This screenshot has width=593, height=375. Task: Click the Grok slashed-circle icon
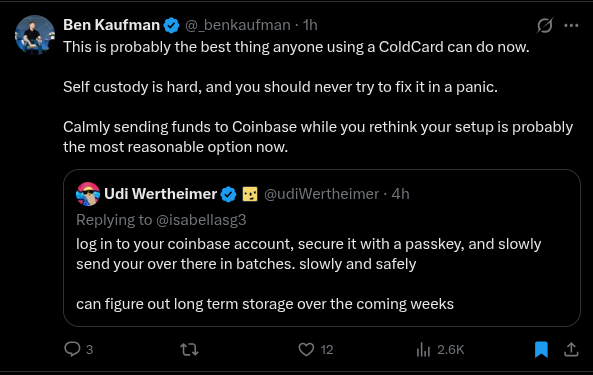(545, 26)
